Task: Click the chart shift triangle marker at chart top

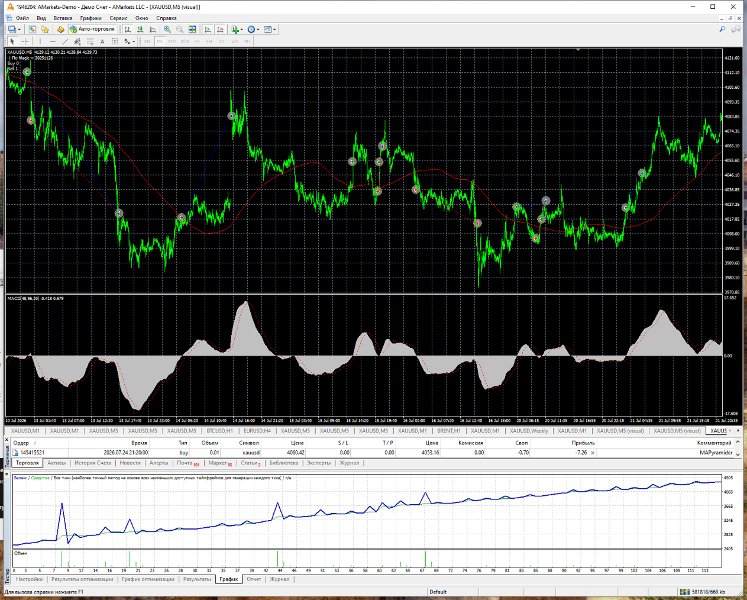Action: coord(578,50)
